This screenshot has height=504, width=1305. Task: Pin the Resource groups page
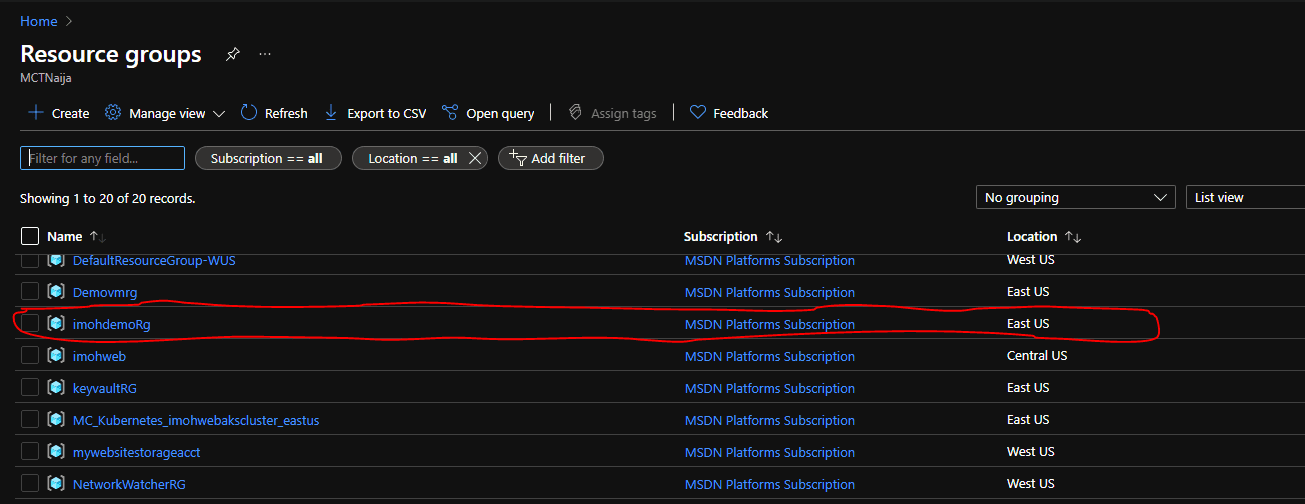pyautogui.click(x=232, y=54)
